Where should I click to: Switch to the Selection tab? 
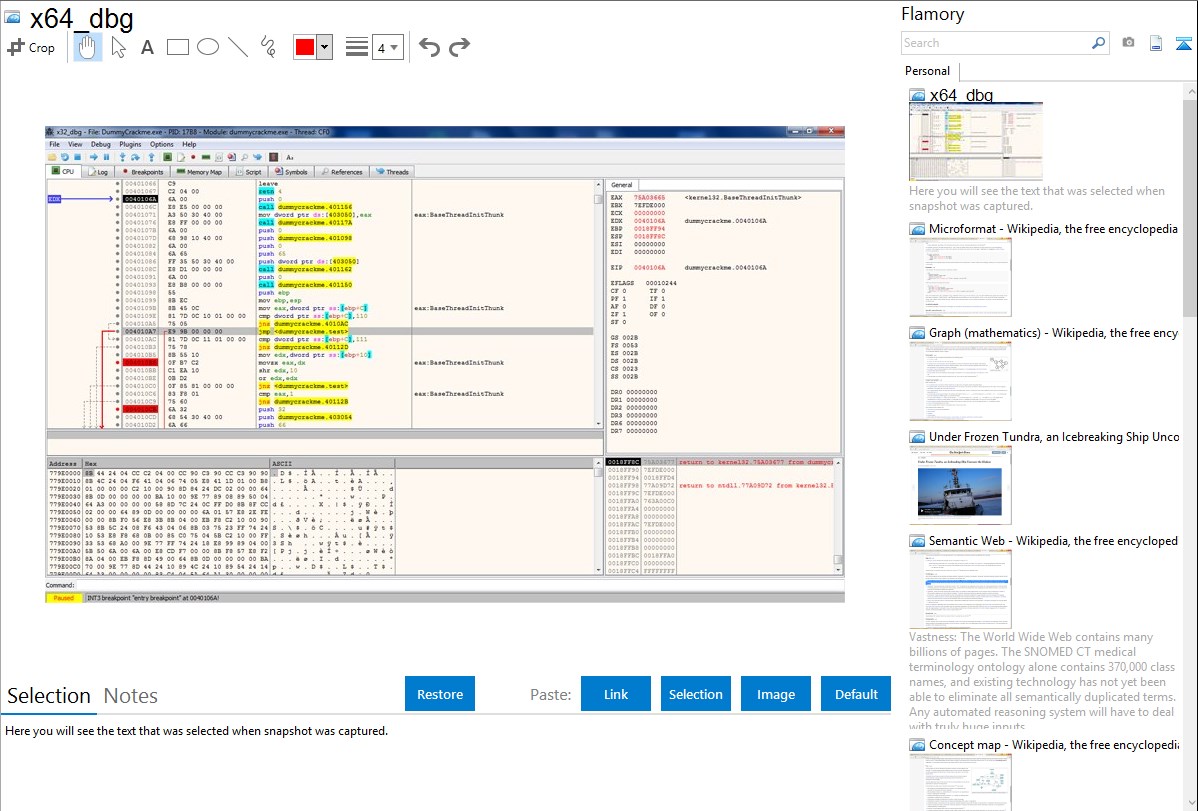pyautogui.click(x=49, y=696)
